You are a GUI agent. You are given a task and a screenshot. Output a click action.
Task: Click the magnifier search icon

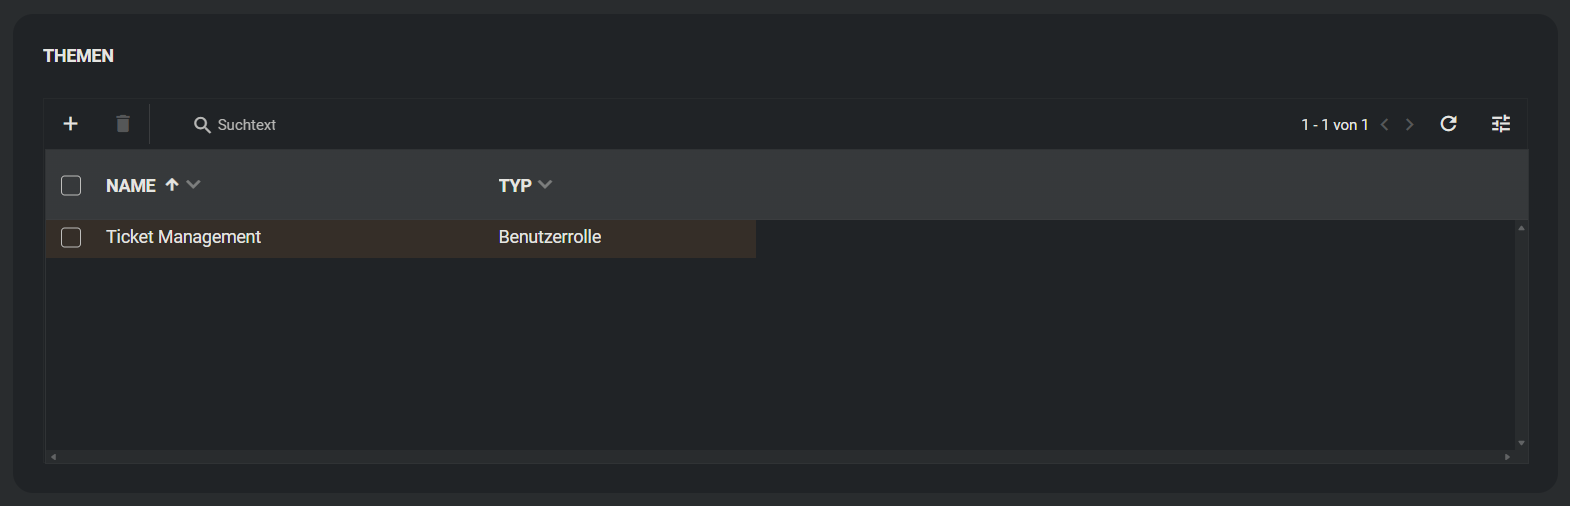[202, 125]
